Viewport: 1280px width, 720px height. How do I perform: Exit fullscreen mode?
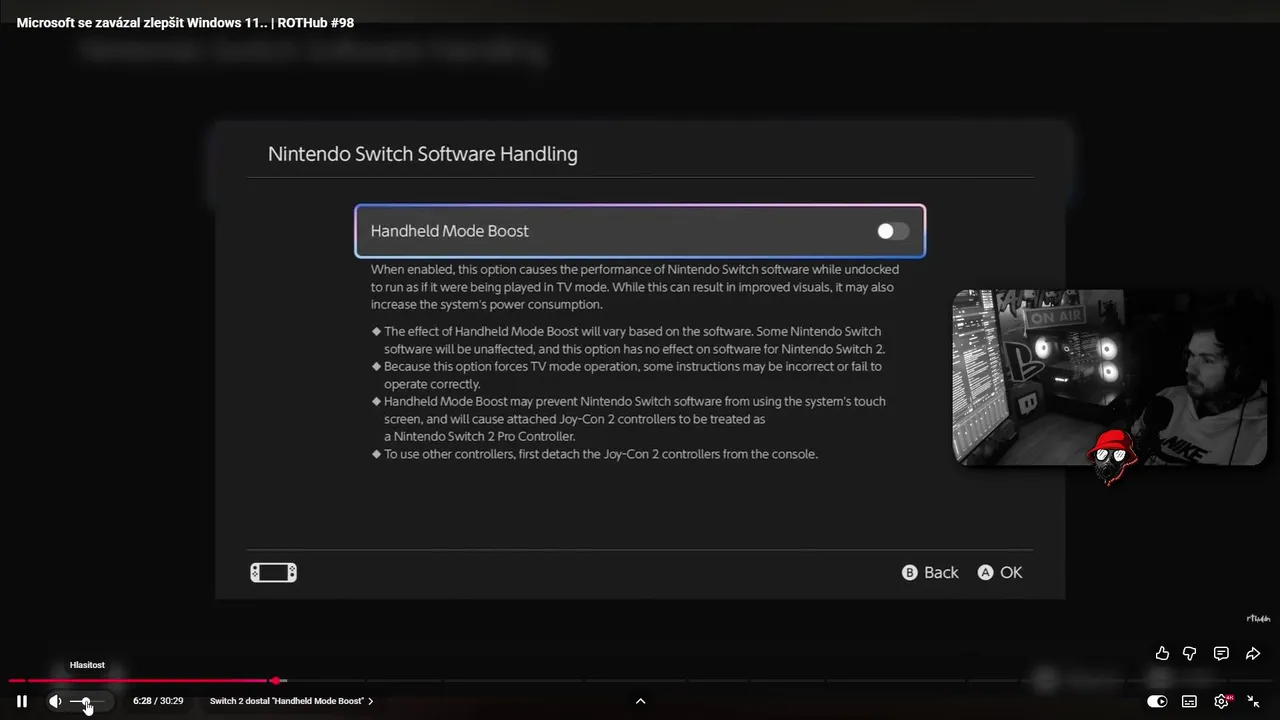point(1253,701)
